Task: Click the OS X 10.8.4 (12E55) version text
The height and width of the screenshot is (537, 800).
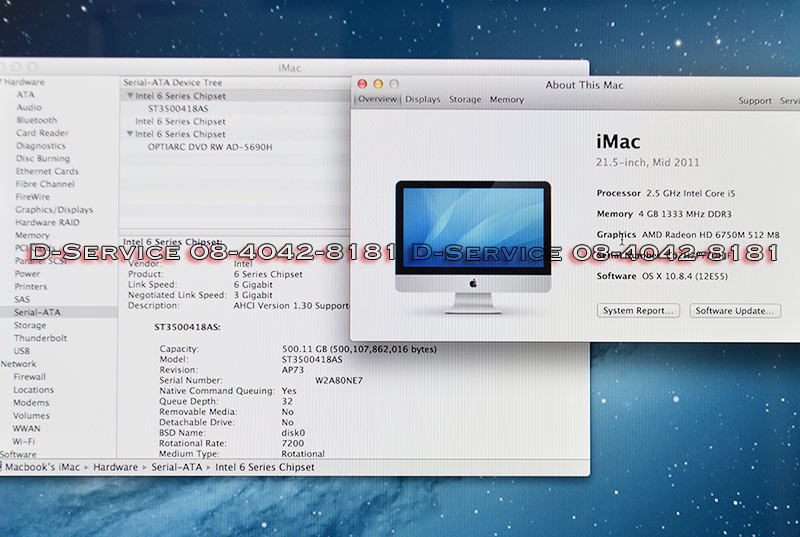Action: [x=685, y=276]
